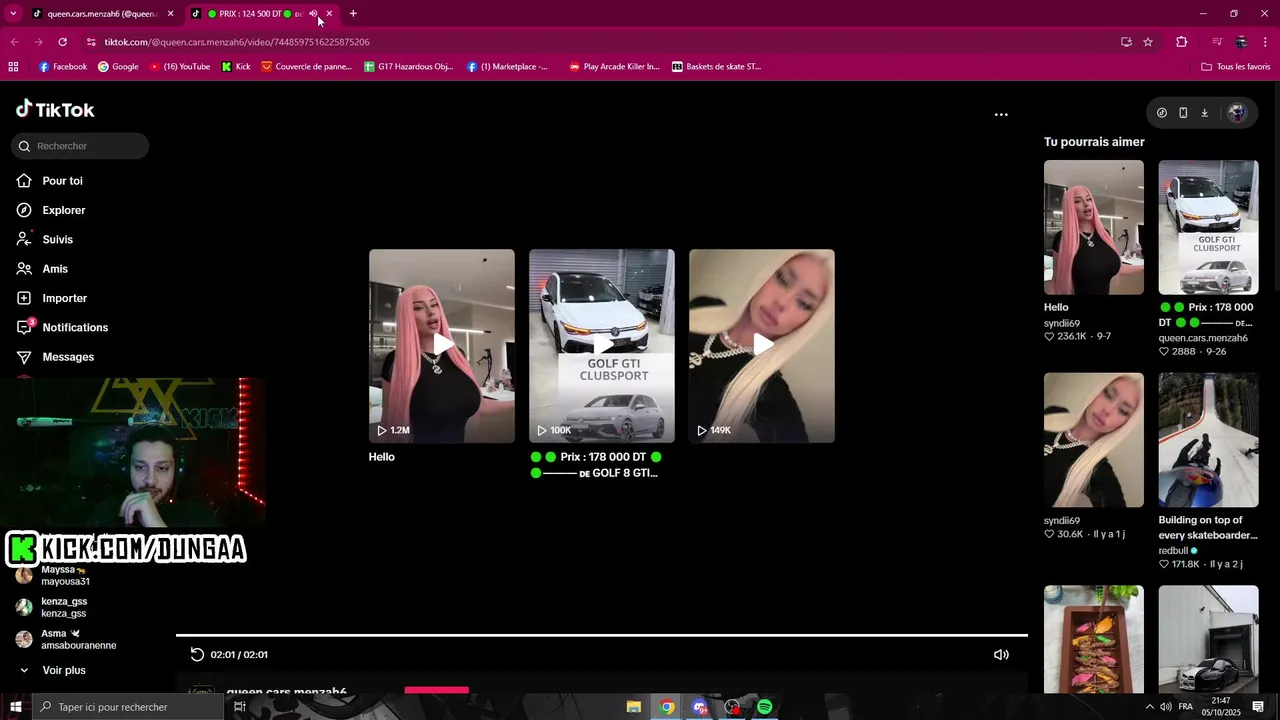Play the Hello suggested video with 1.2M views

click(x=442, y=345)
